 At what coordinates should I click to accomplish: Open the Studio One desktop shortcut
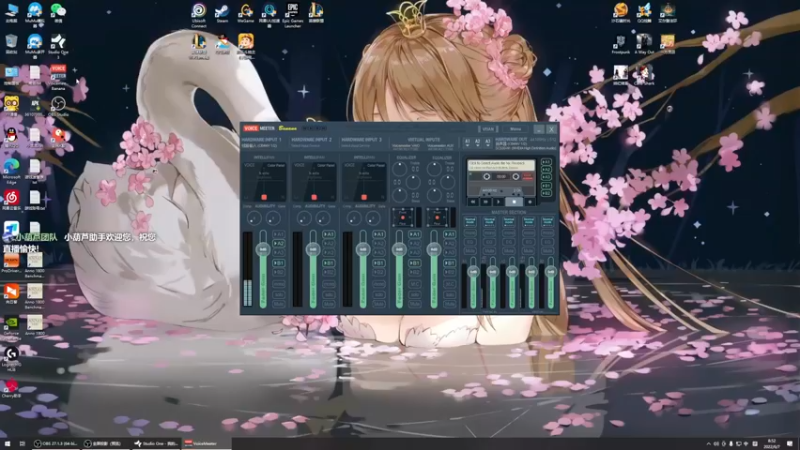point(58,46)
